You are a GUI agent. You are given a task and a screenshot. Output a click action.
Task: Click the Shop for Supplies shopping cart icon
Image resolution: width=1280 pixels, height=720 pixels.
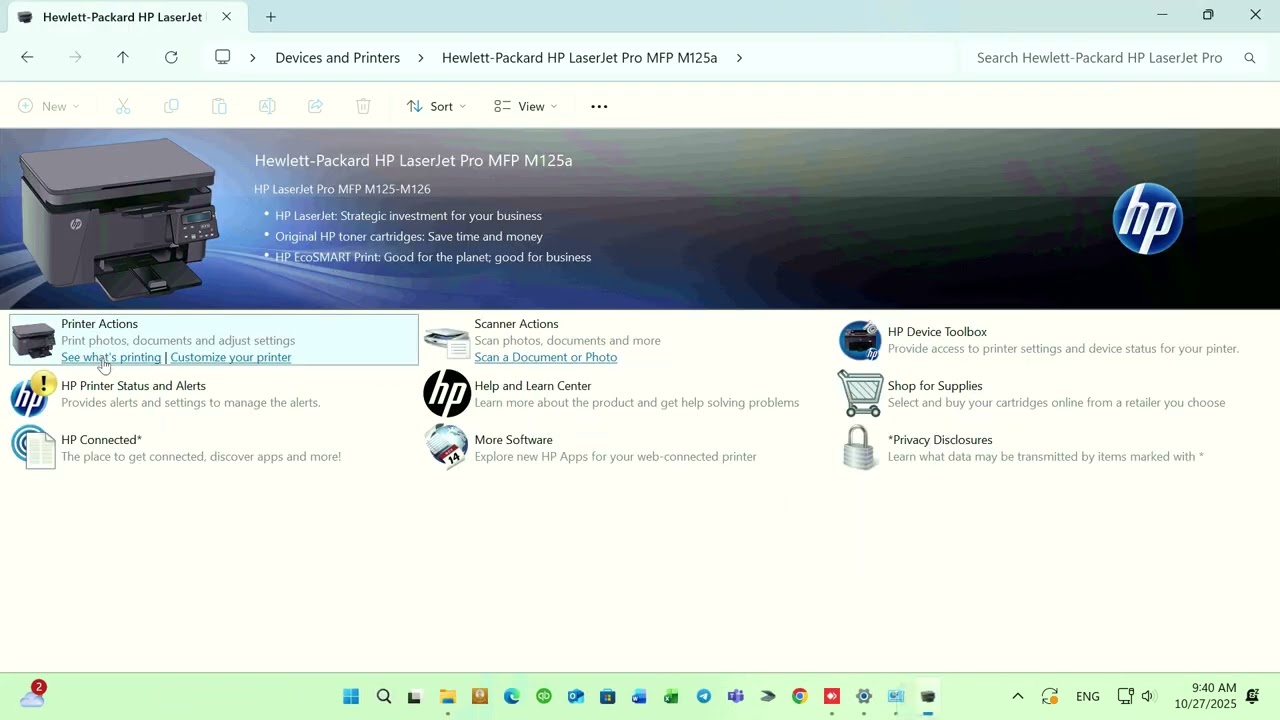[x=860, y=394]
